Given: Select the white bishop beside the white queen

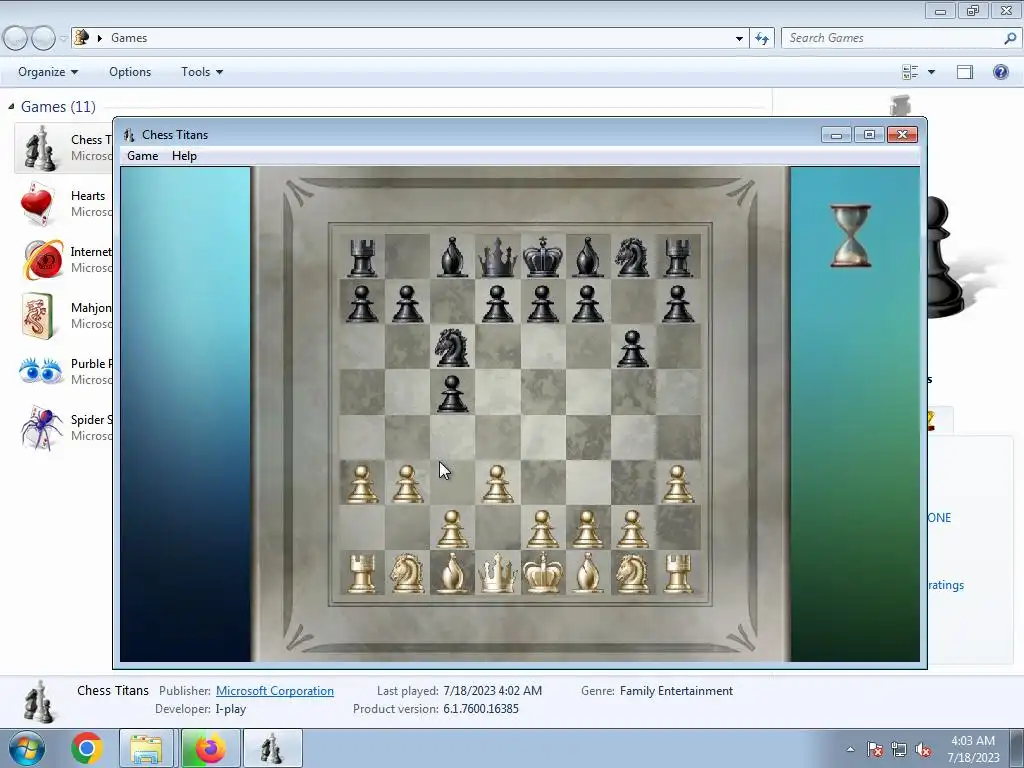Looking at the screenshot, I should 453,573.
